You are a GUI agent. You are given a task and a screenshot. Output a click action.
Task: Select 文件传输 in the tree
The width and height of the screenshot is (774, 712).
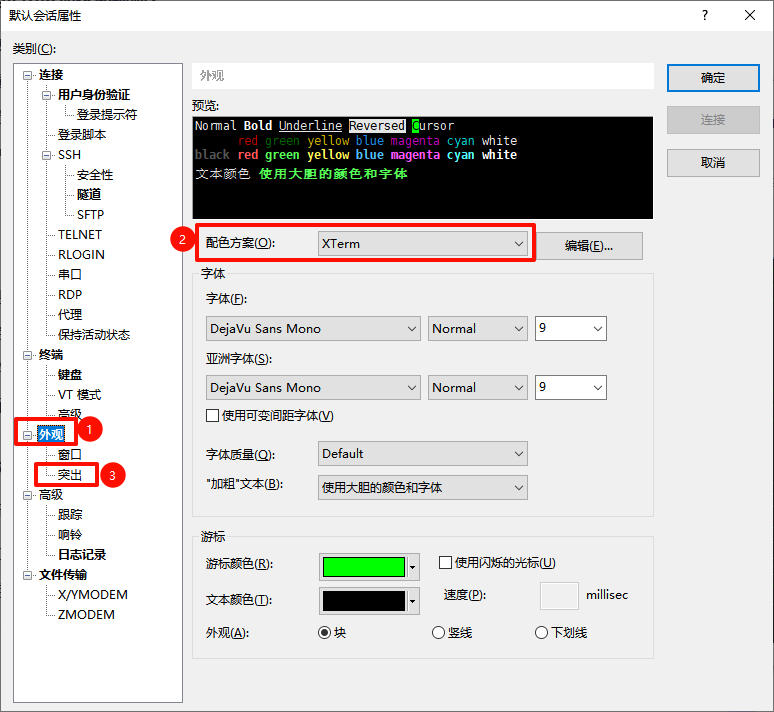pos(63,575)
